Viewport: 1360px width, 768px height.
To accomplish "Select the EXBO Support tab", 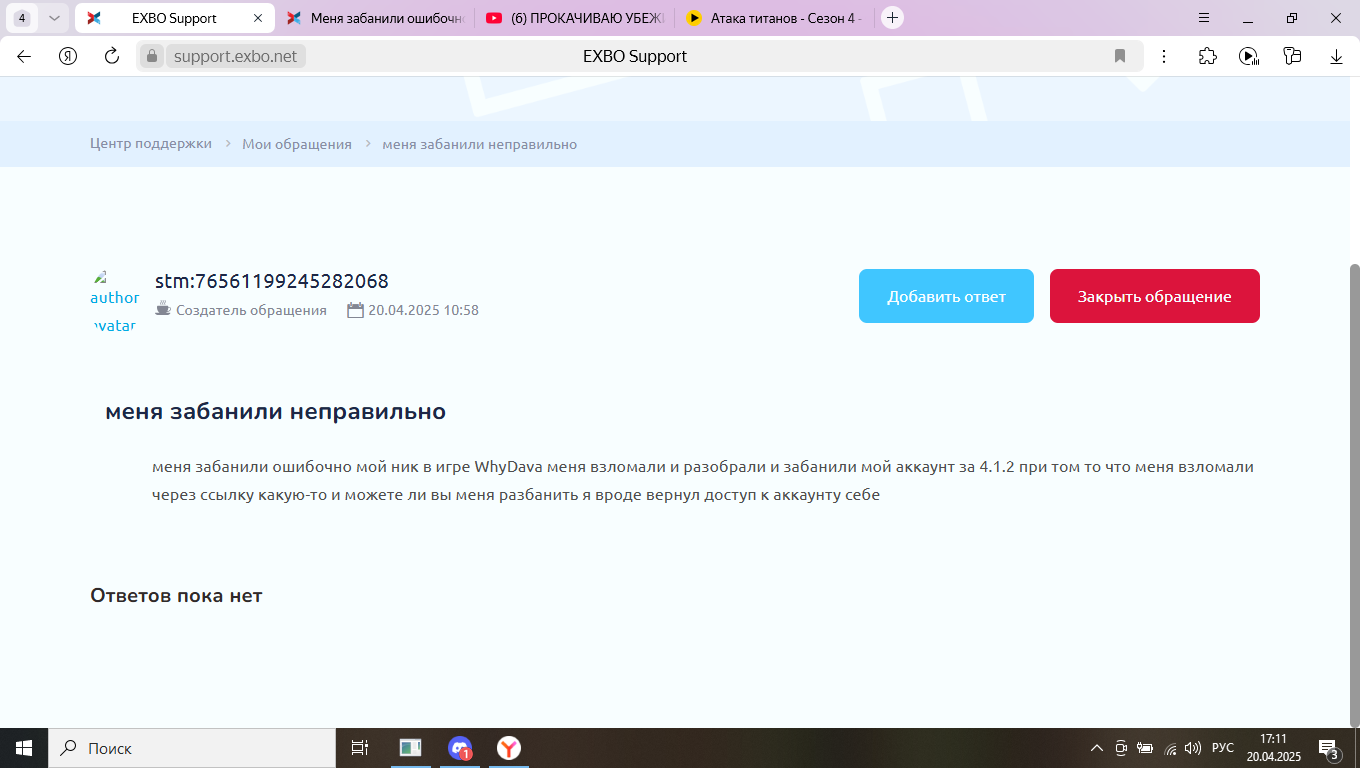I will pos(175,18).
